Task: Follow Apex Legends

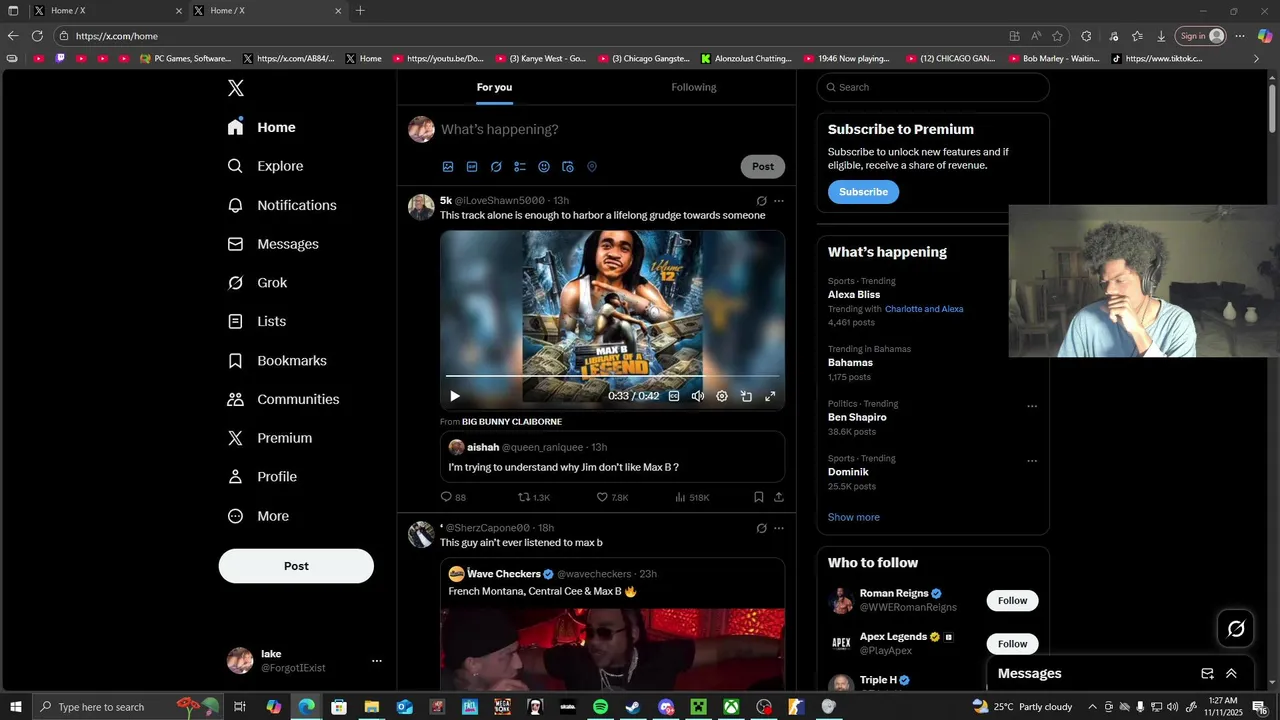Action: click(1012, 644)
